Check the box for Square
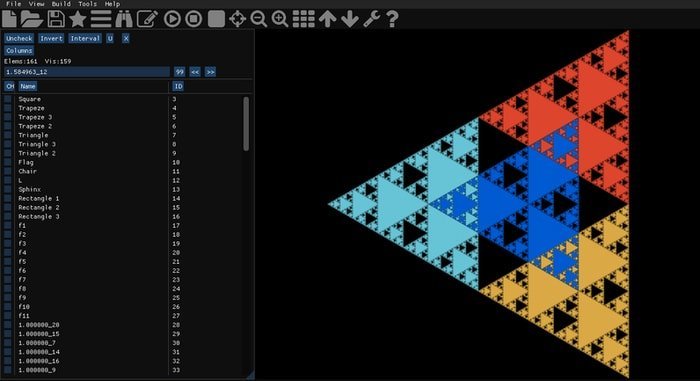700x381 pixels. tap(8, 99)
